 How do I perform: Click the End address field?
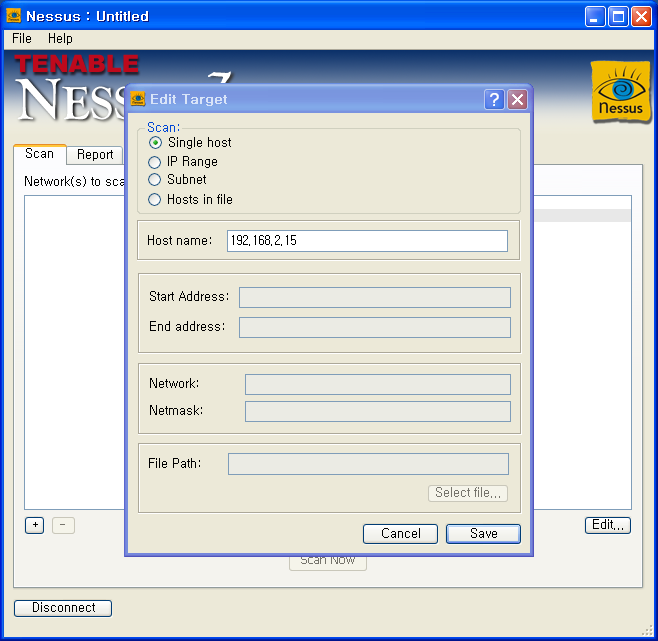(x=375, y=327)
